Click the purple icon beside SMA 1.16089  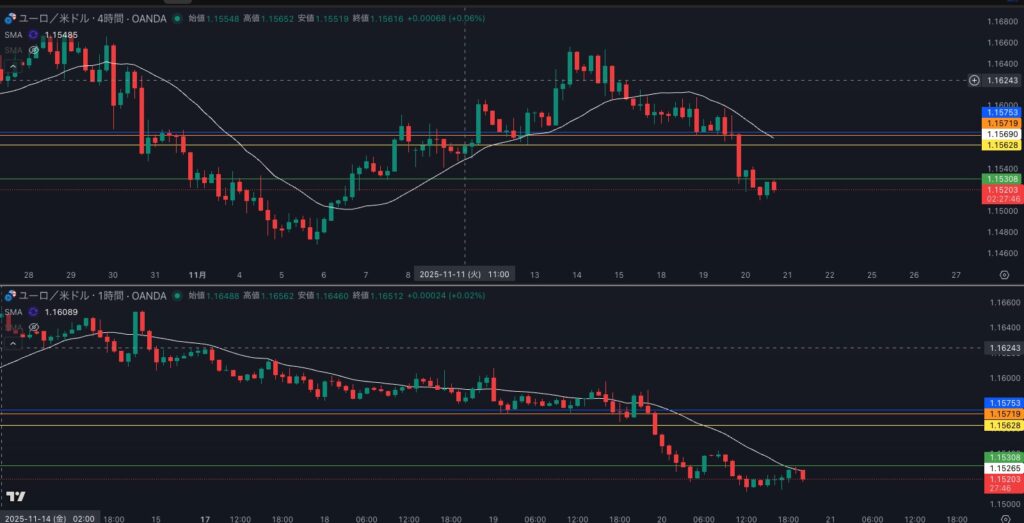point(34,312)
